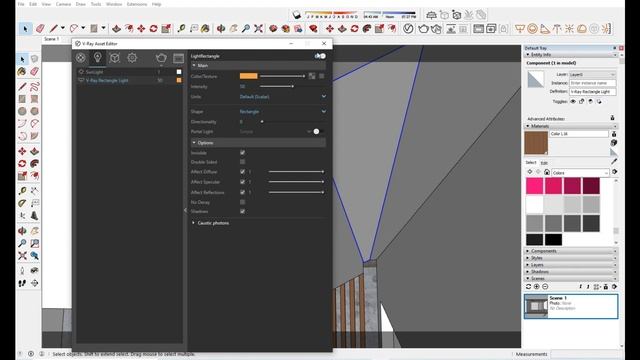Open the Camera menu

63,4
